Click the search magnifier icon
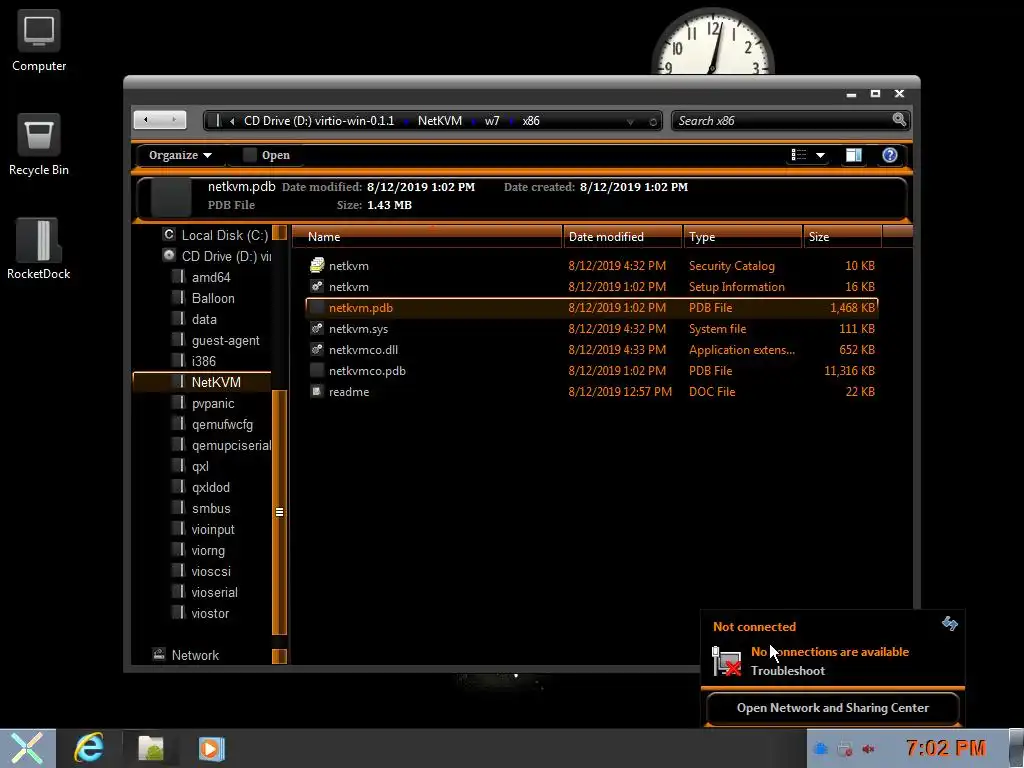The height and width of the screenshot is (768, 1024). [899, 120]
